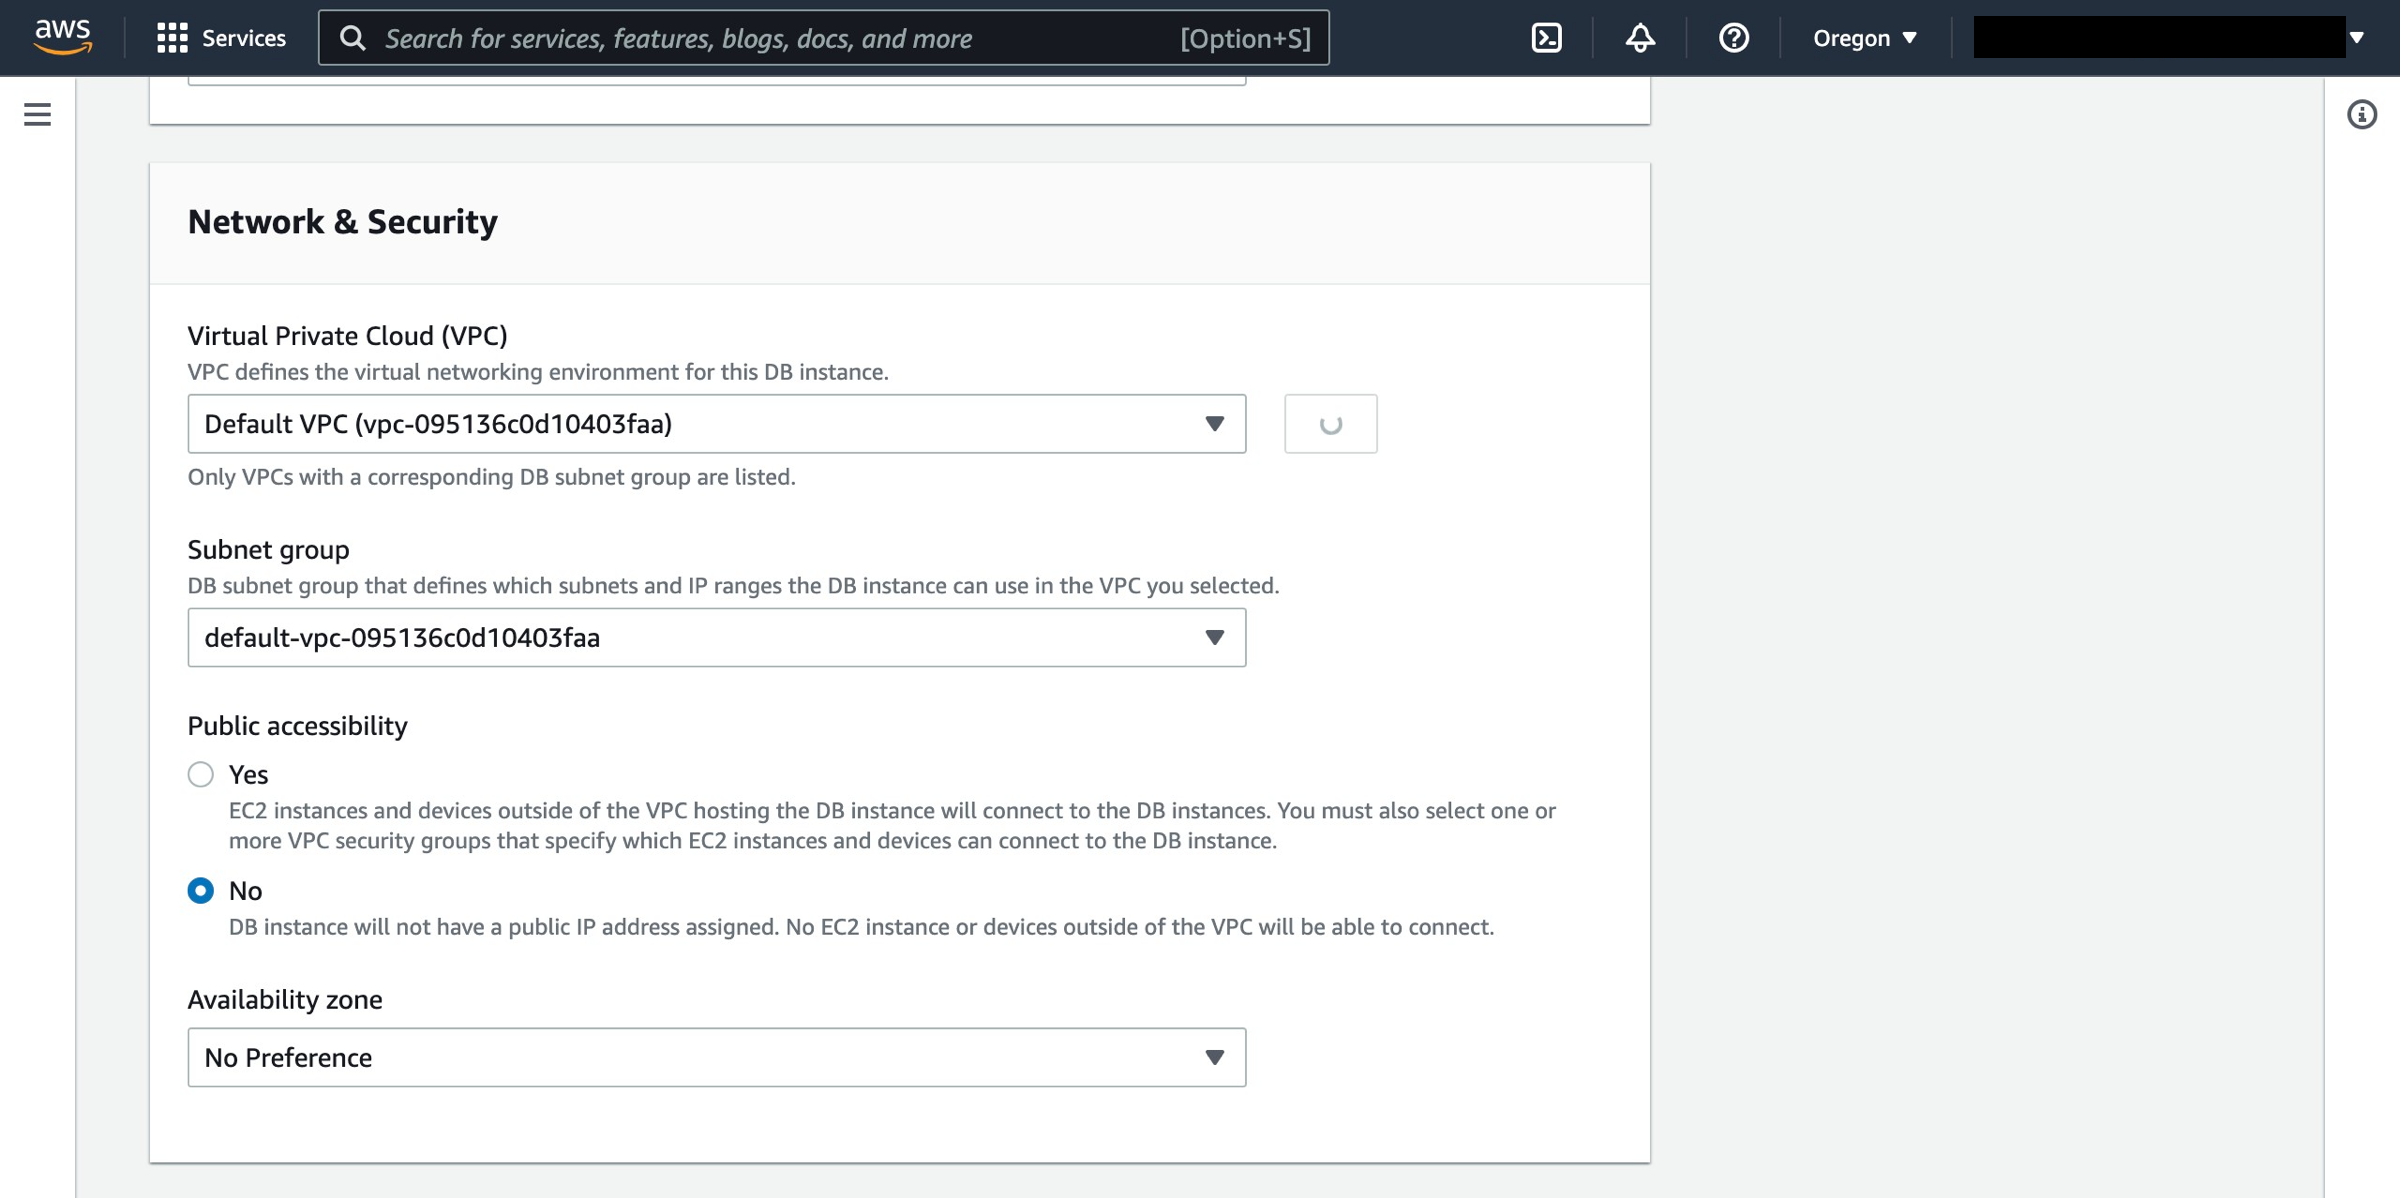Click the Public accessibility label

click(297, 726)
